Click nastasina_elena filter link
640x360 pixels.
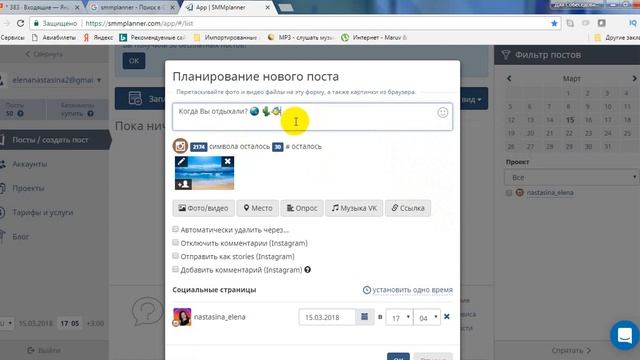point(550,193)
